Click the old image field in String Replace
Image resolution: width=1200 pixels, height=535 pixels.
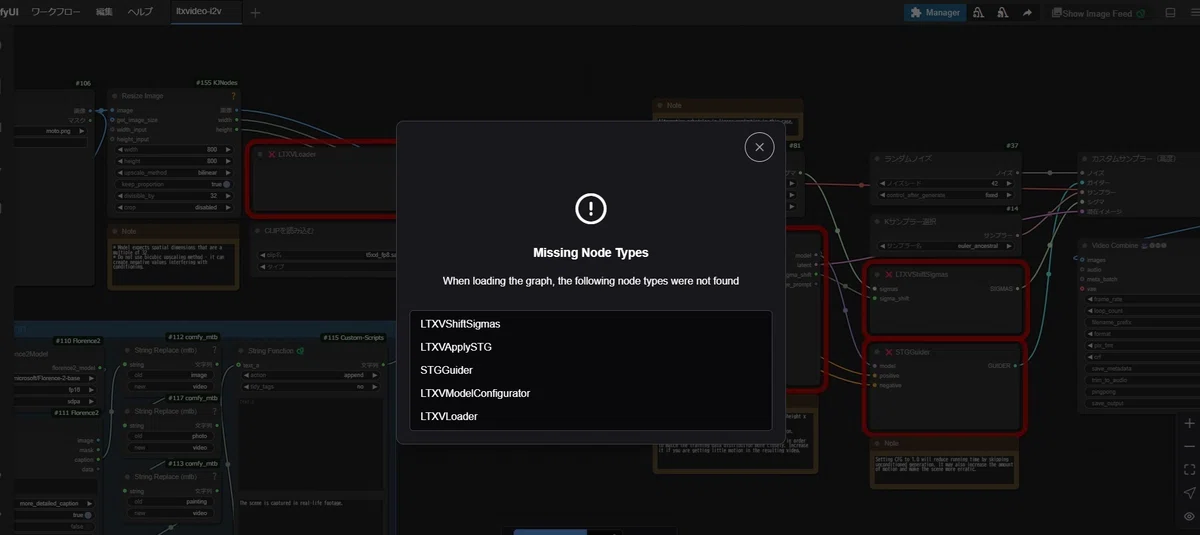168,376
